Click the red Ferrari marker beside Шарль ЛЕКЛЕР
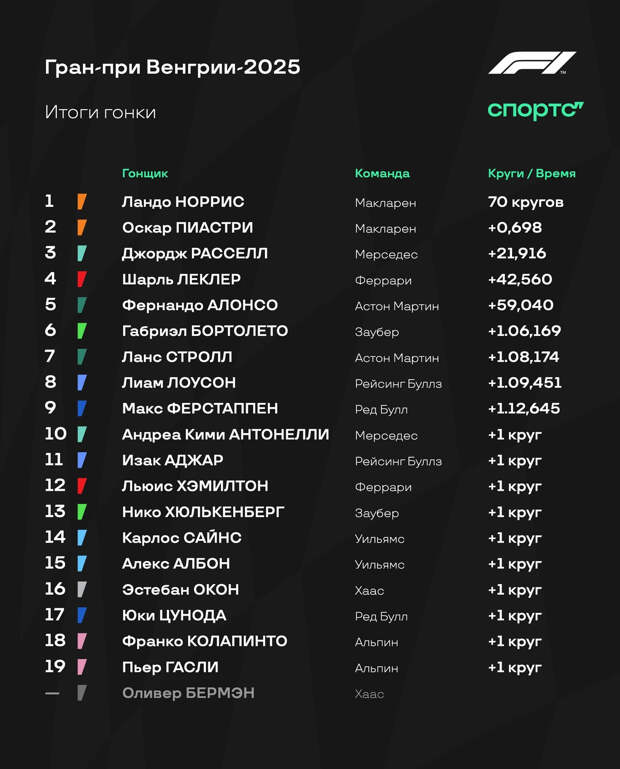The image size is (620, 769). [82, 280]
